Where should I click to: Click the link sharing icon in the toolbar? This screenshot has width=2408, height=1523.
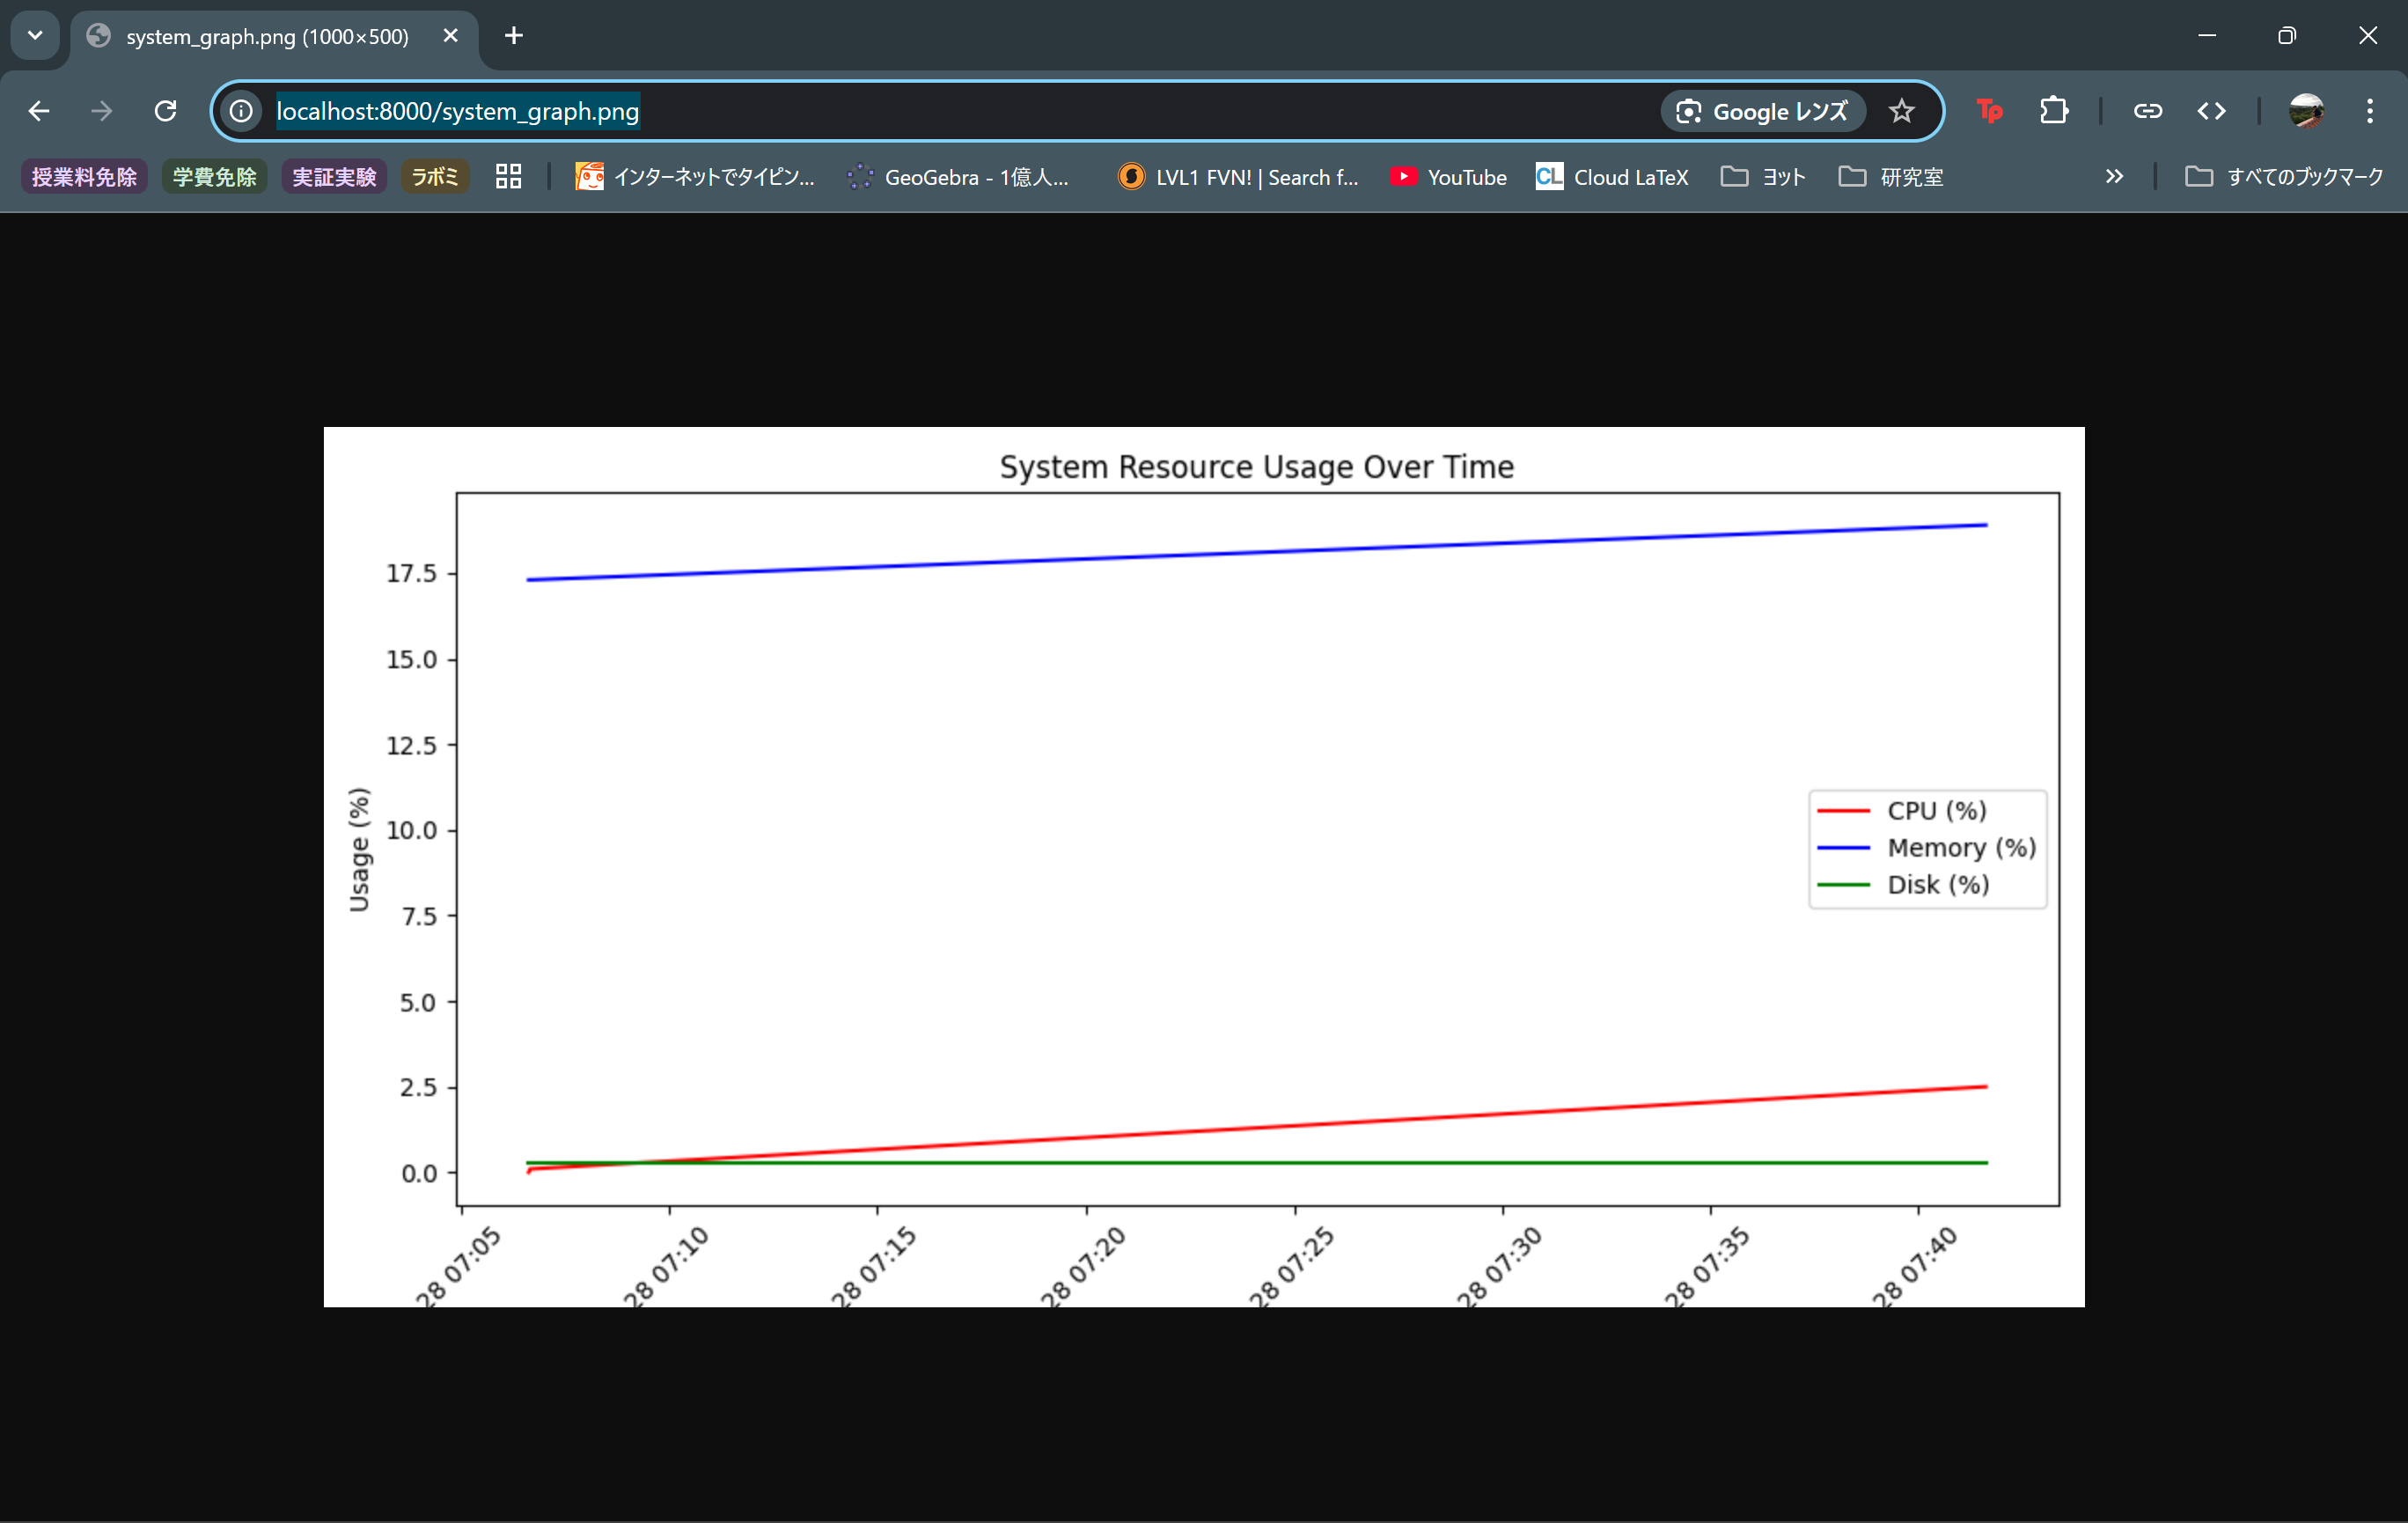pyautogui.click(x=2147, y=111)
